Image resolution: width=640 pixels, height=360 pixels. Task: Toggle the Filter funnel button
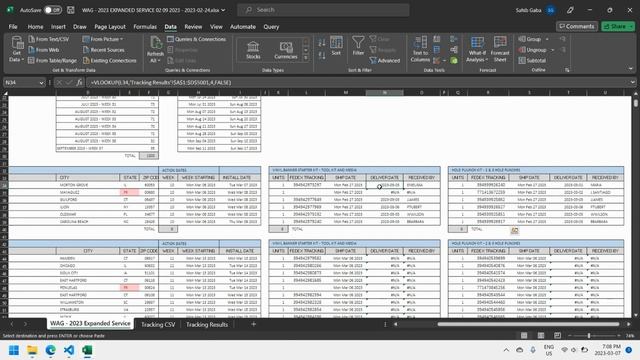(358, 46)
